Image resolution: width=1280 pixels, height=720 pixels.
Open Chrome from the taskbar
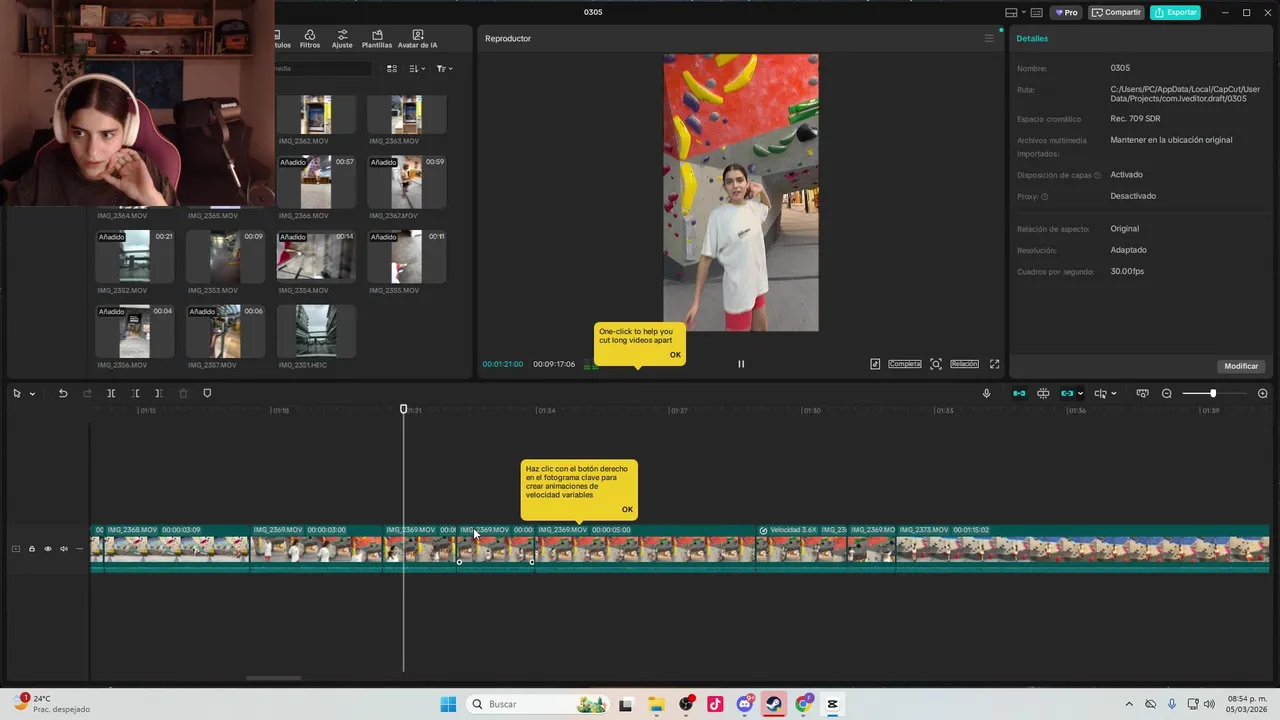803,704
